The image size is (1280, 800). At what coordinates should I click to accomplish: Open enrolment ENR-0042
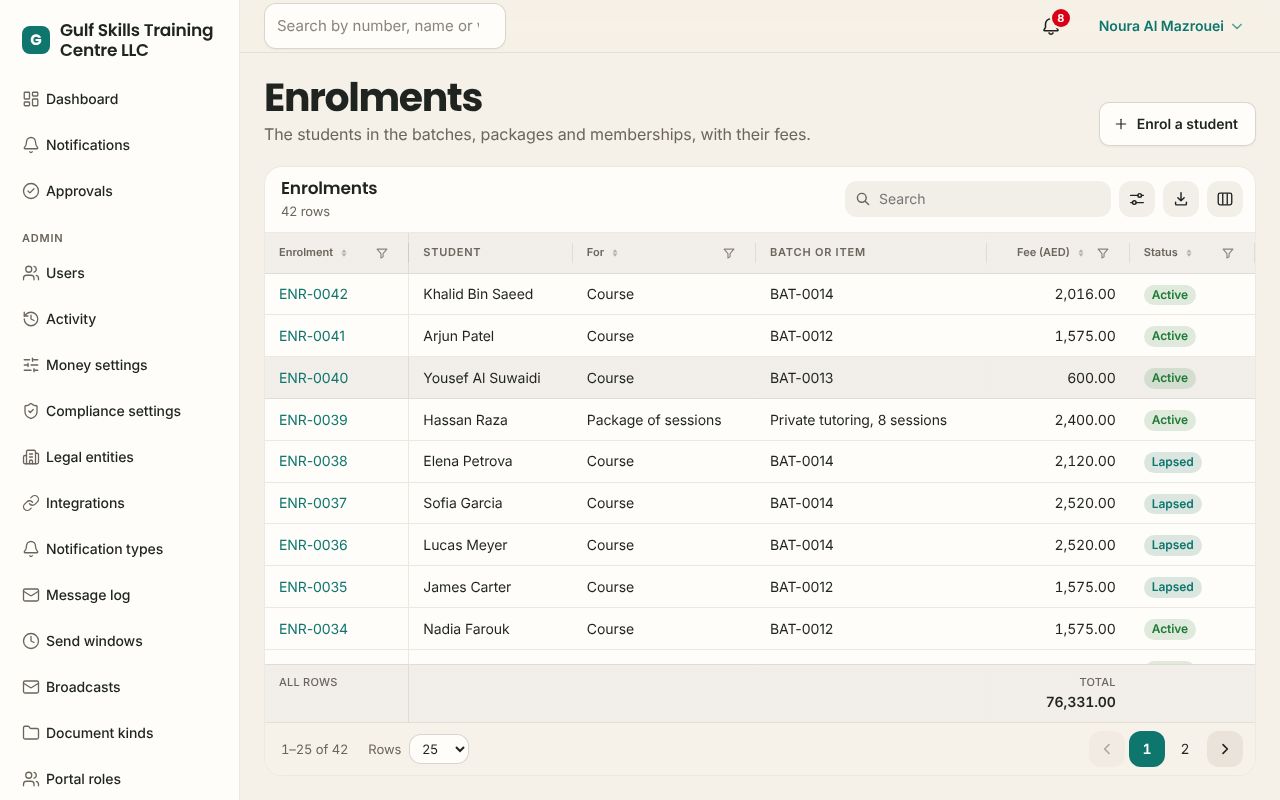tap(313, 294)
